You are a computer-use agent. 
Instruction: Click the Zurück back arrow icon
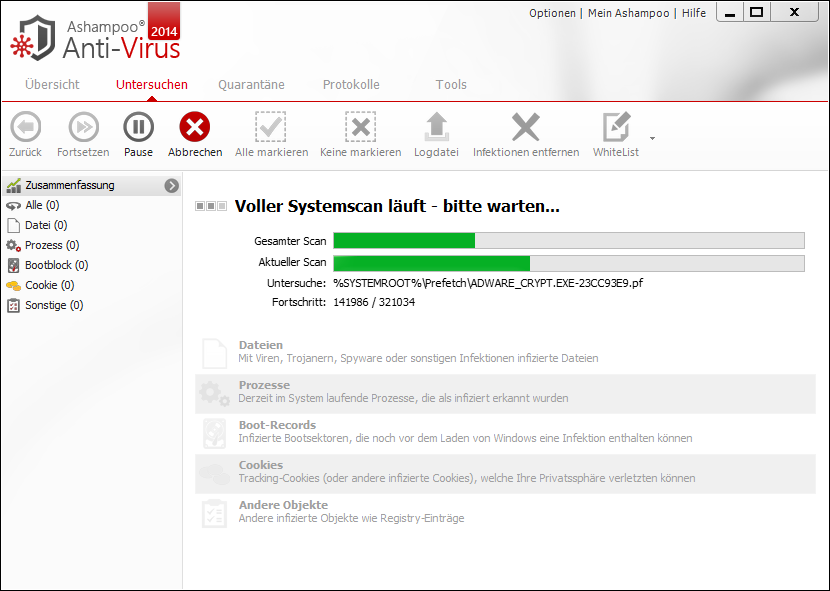(25, 127)
